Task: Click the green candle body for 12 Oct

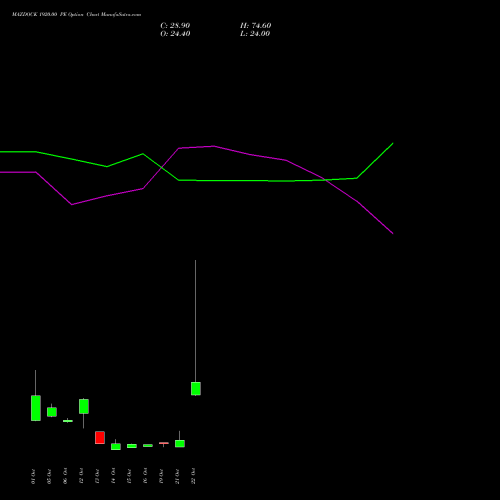Action: (x=84, y=406)
